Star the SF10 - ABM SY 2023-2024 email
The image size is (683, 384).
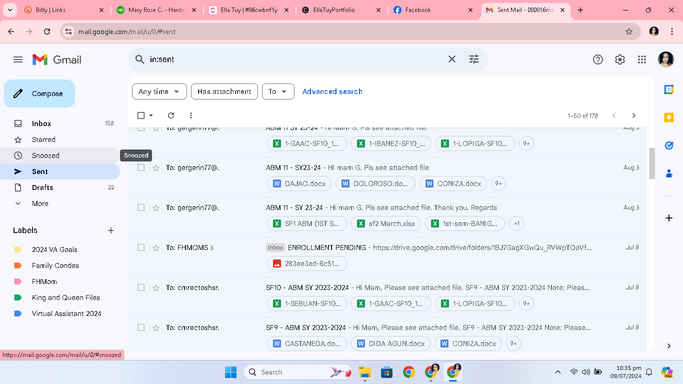[156, 288]
